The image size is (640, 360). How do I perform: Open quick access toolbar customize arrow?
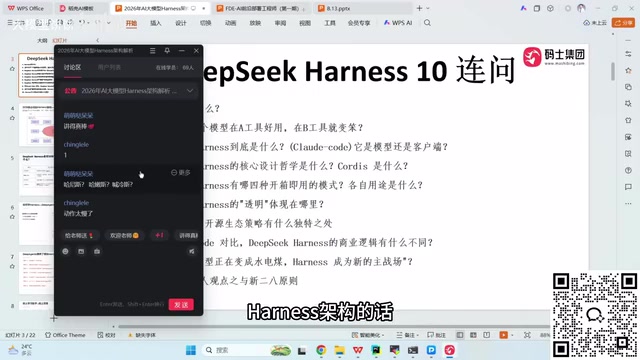[x=109, y=23]
